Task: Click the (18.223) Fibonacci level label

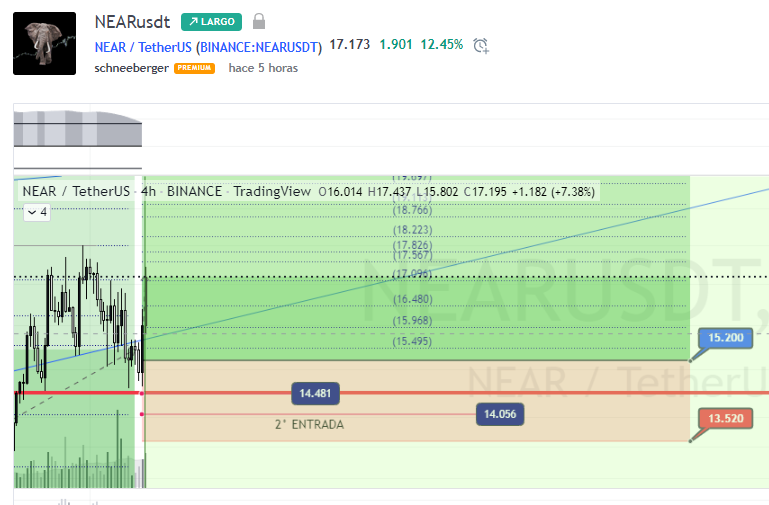Action: [412, 230]
